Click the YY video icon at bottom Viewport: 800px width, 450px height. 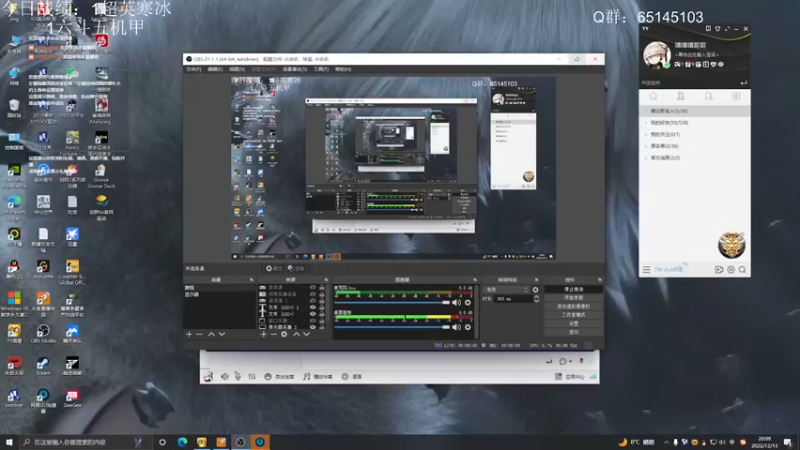pyautogui.click(x=719, y=269)
